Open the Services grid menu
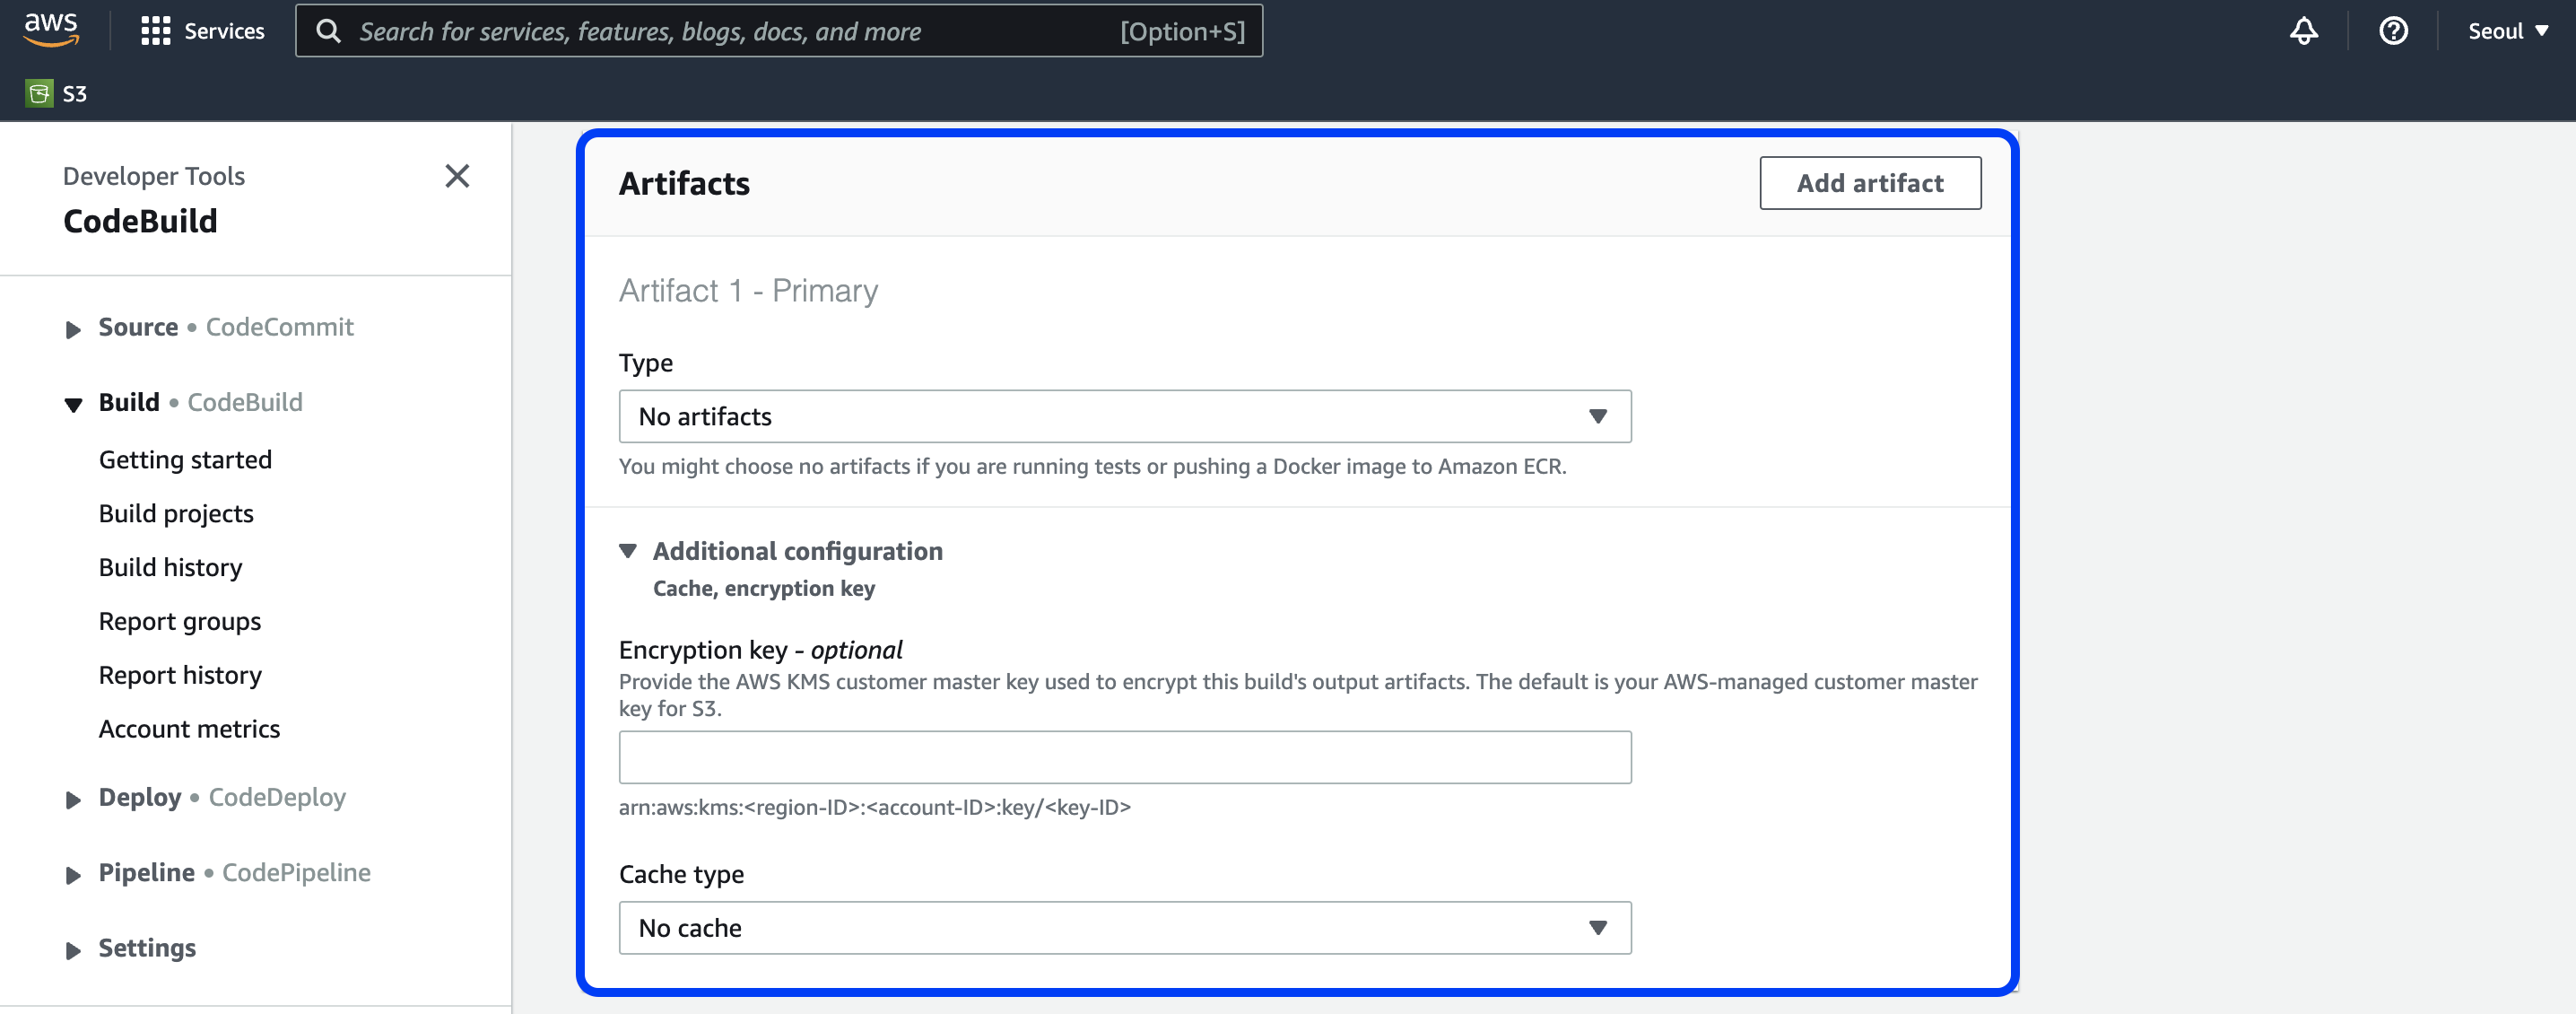 pyautogui.click(x=156, y=31)
